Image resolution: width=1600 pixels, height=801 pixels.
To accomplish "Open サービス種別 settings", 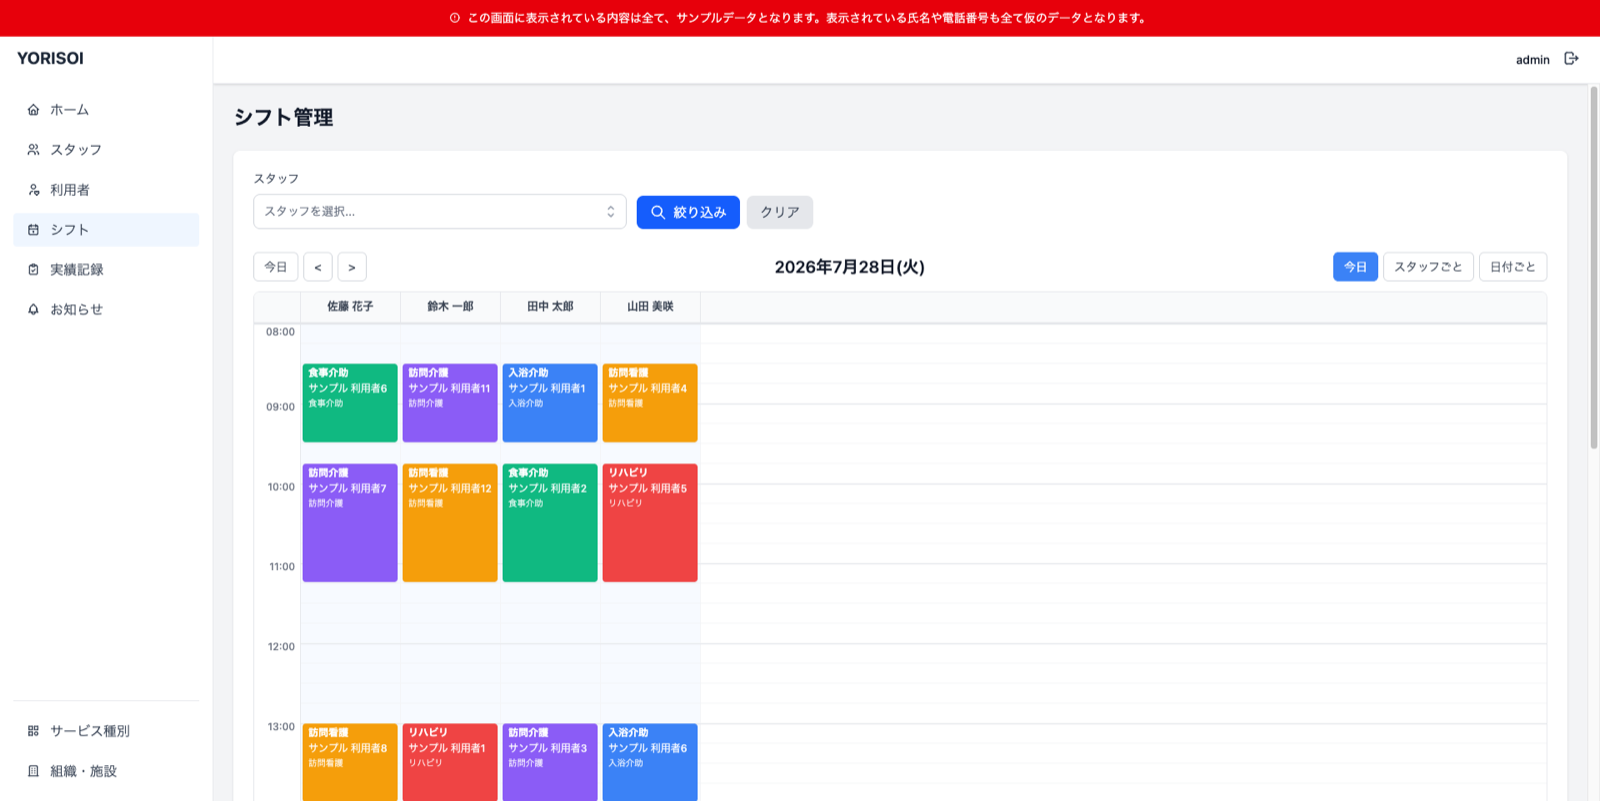I will [106, 731].
